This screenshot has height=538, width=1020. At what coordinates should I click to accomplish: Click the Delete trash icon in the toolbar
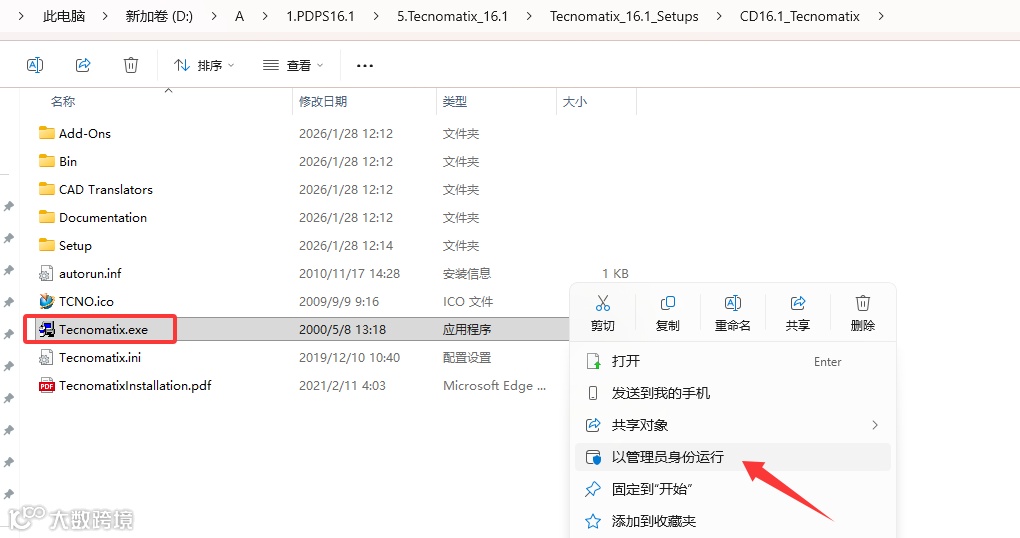coord(131,65)
